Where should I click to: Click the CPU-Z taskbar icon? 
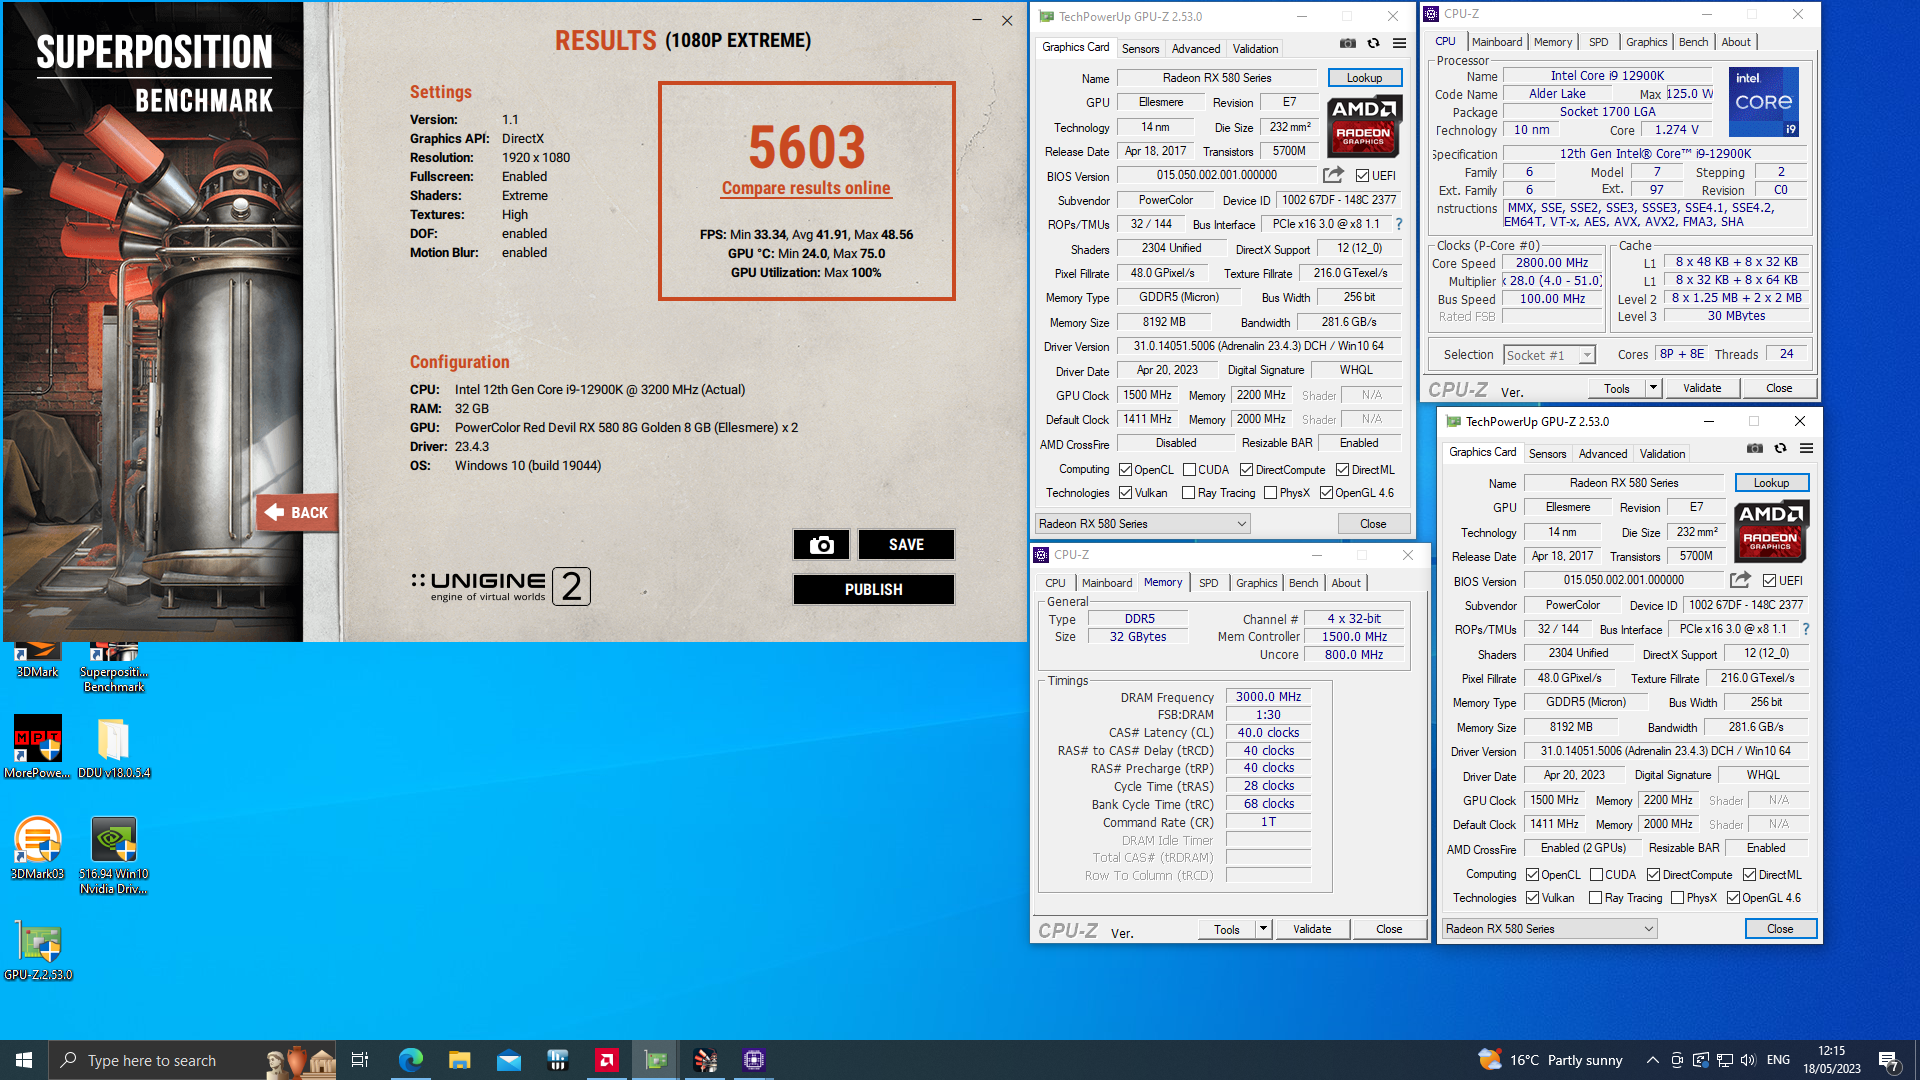[754, 1060]
